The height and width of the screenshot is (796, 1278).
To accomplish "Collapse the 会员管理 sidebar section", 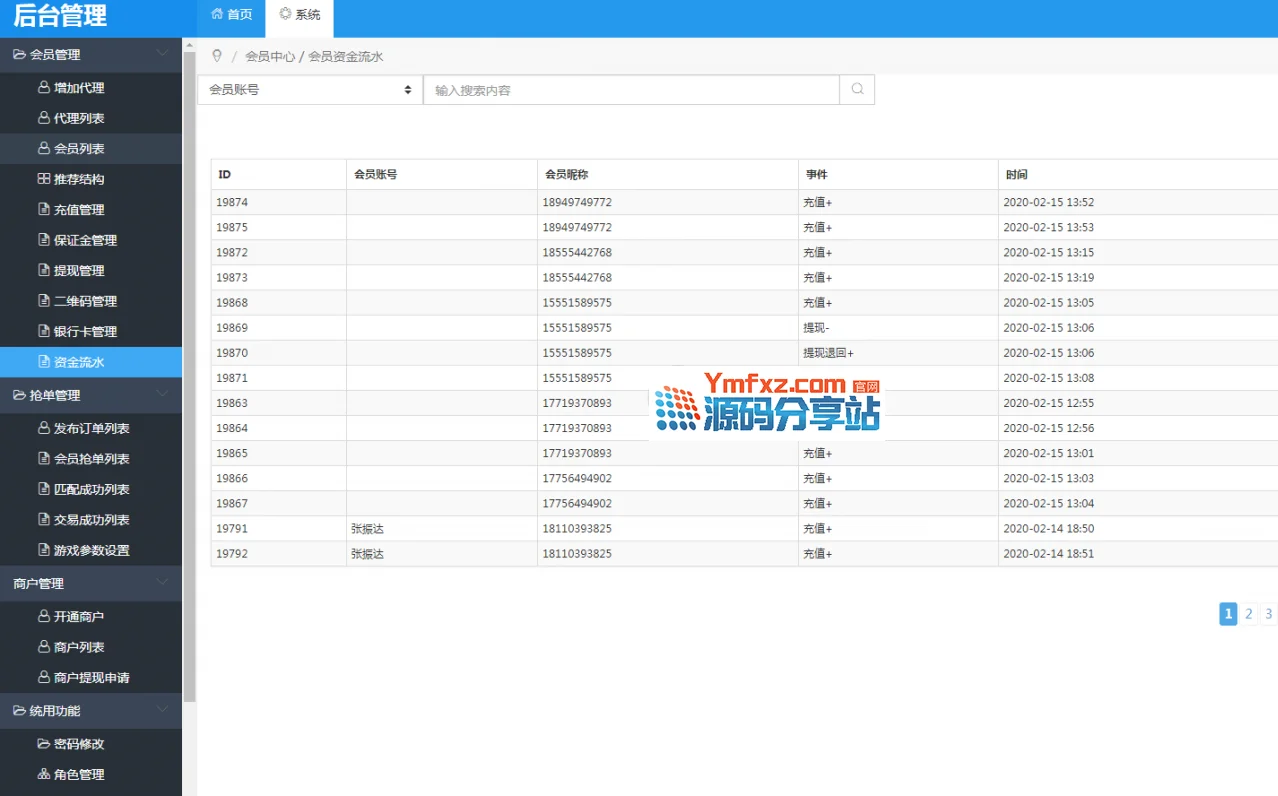I will tap(162, 54).
